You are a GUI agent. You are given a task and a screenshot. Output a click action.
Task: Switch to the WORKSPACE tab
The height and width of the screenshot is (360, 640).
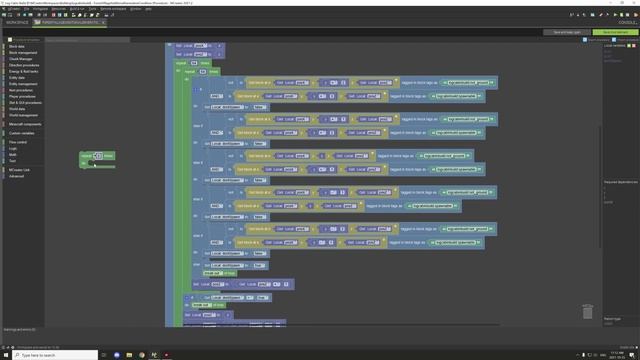17,22
